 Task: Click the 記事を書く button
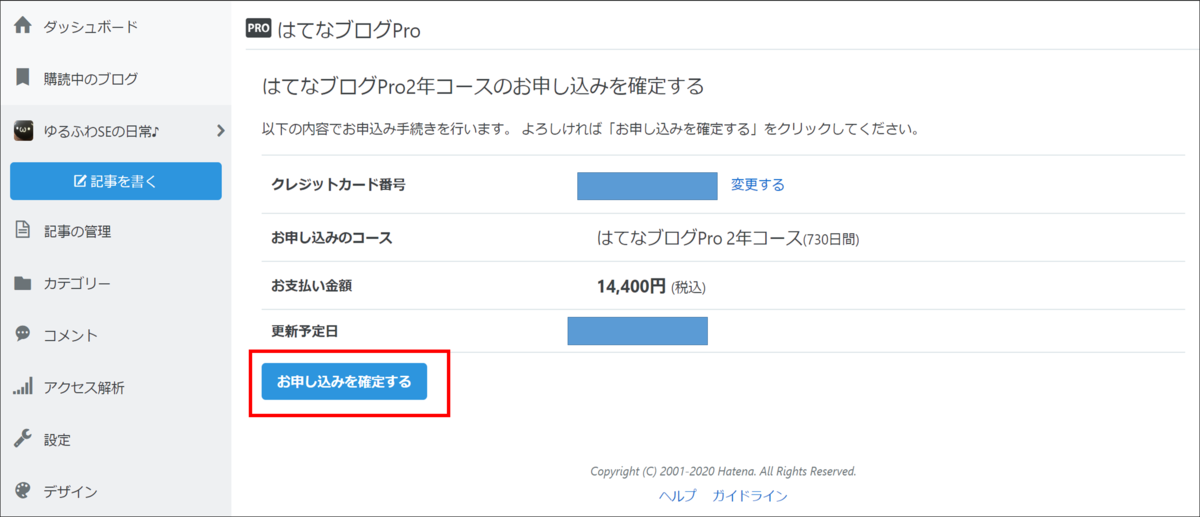coord(116,181)
